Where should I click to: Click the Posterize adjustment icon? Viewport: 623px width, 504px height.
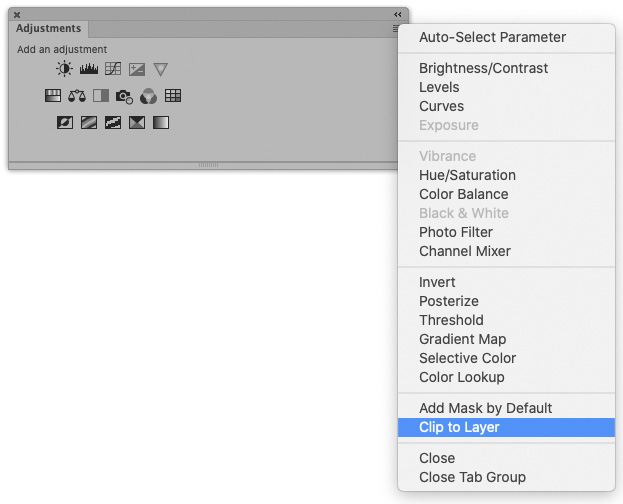(89, 123)
